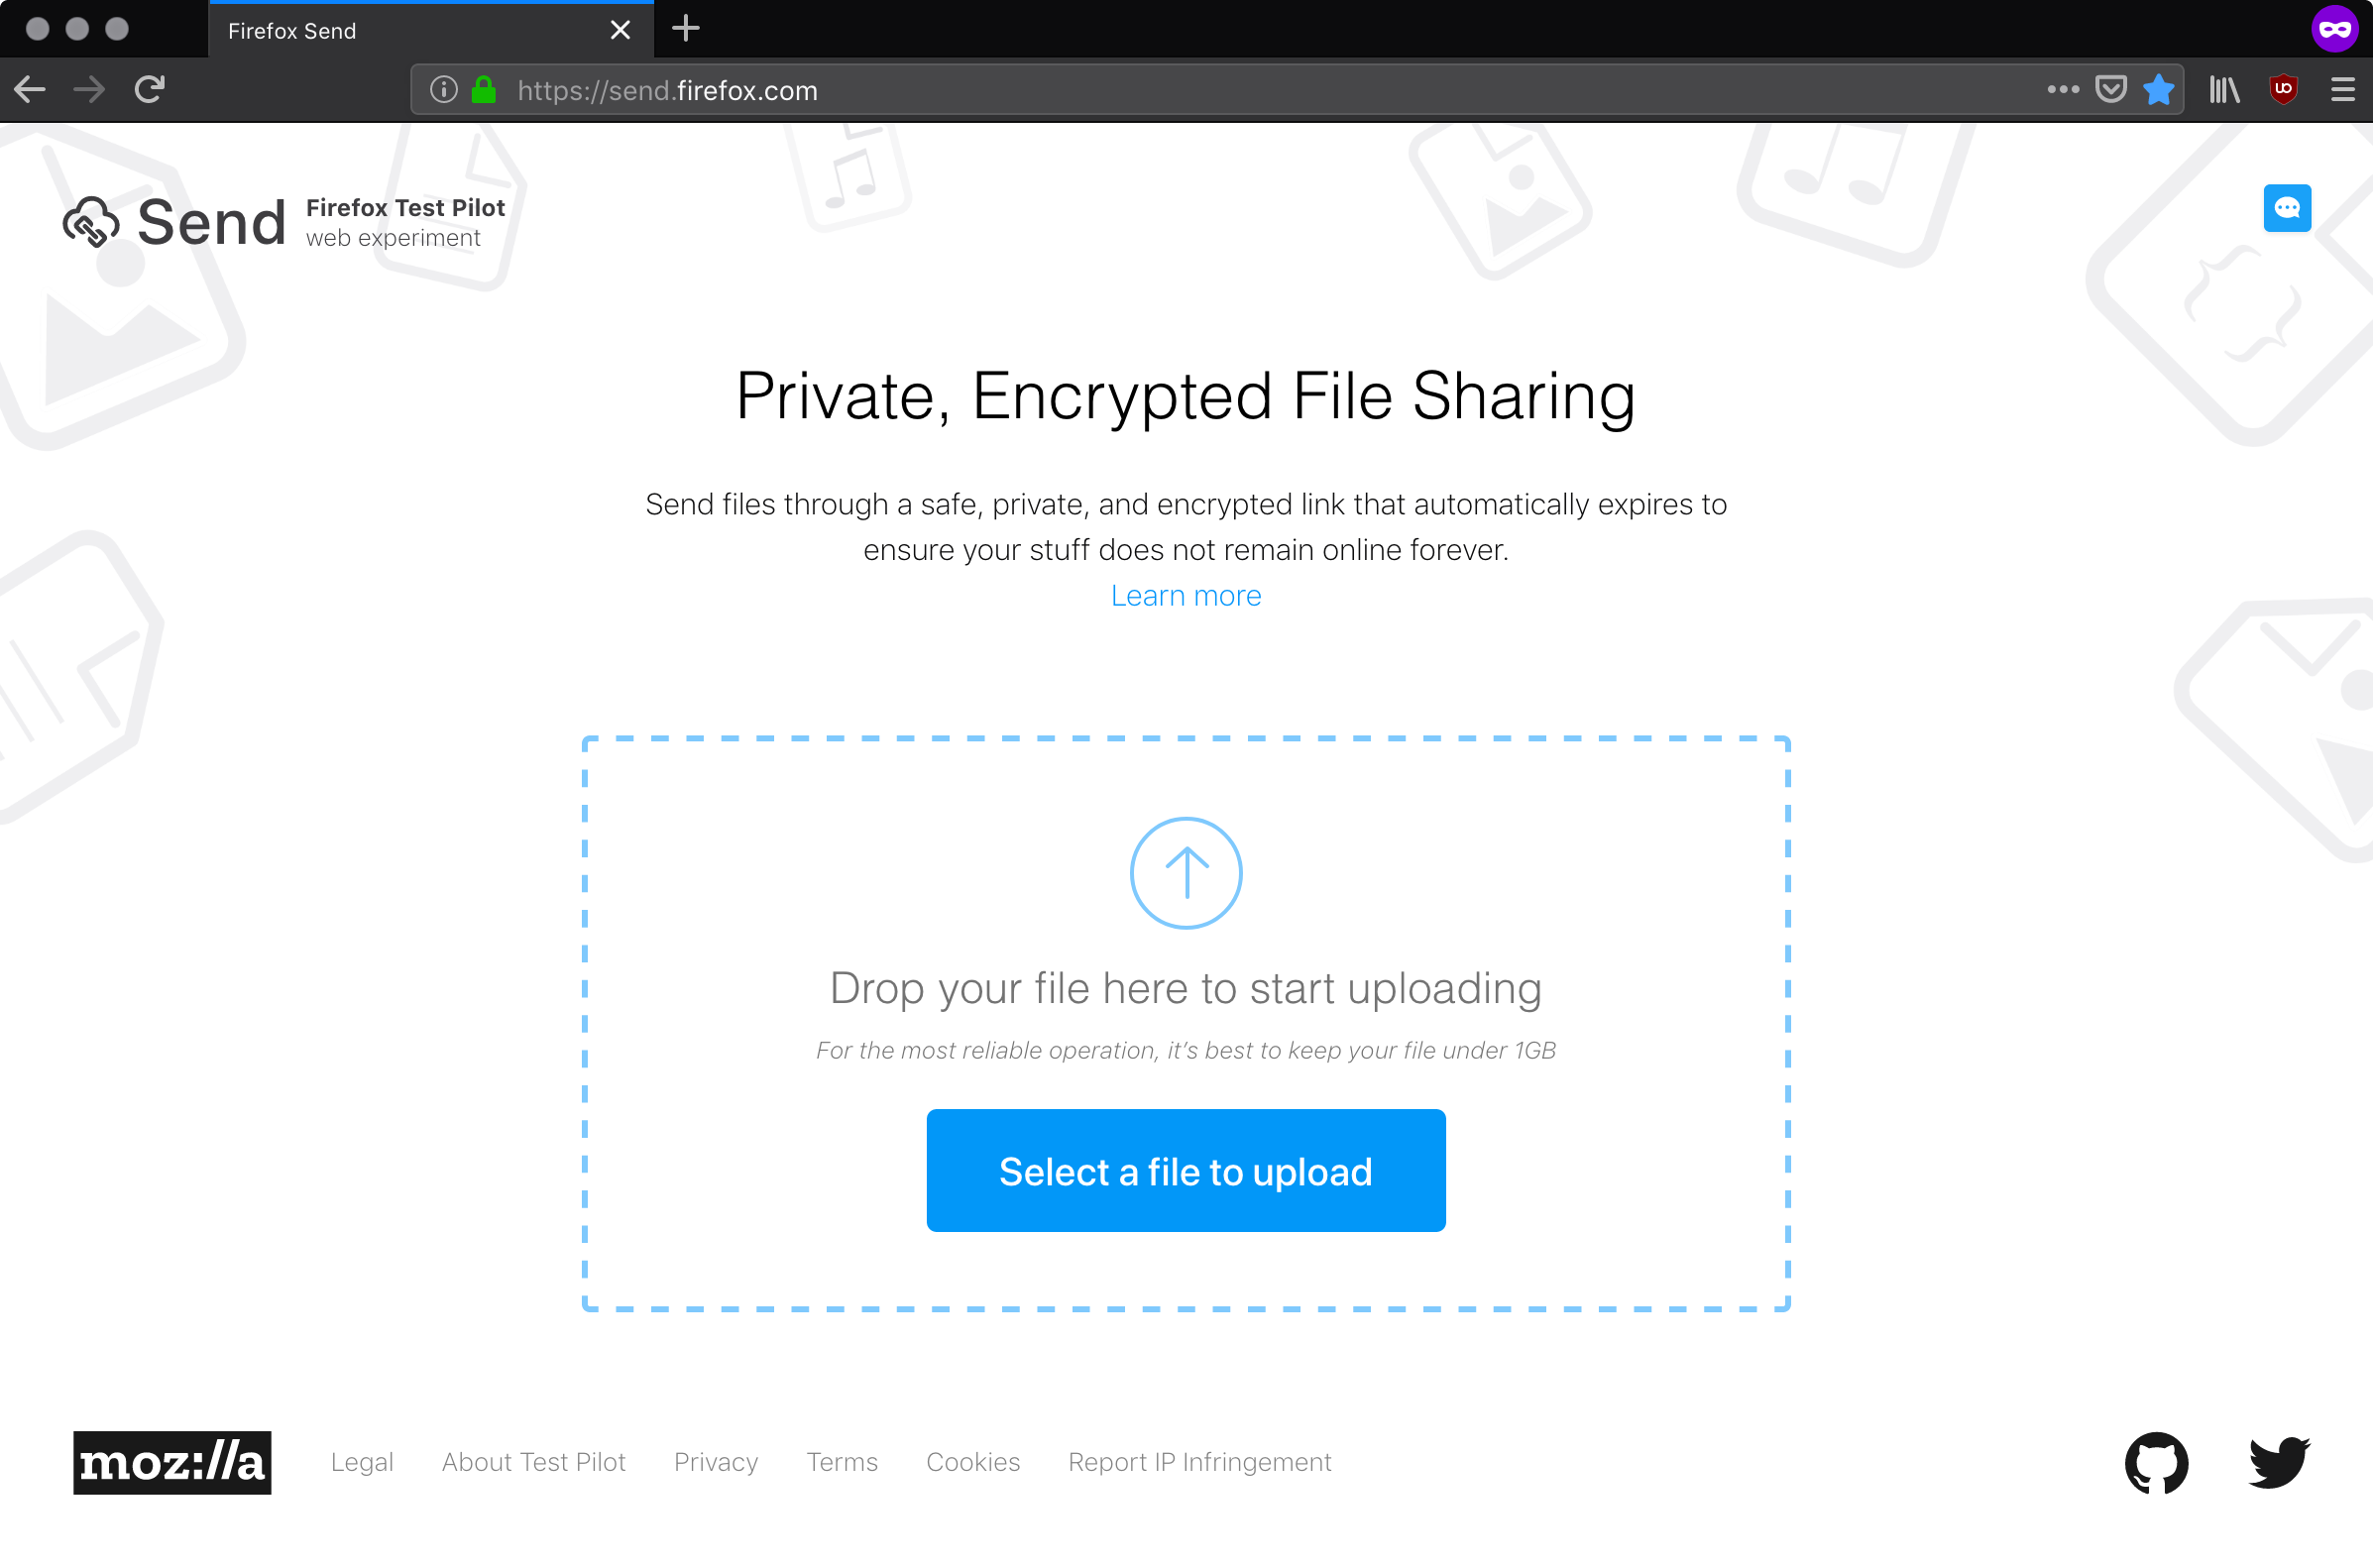Bookmark this page with the star icon
Screen dimensions: 2373x1568
pos(2160,89)
